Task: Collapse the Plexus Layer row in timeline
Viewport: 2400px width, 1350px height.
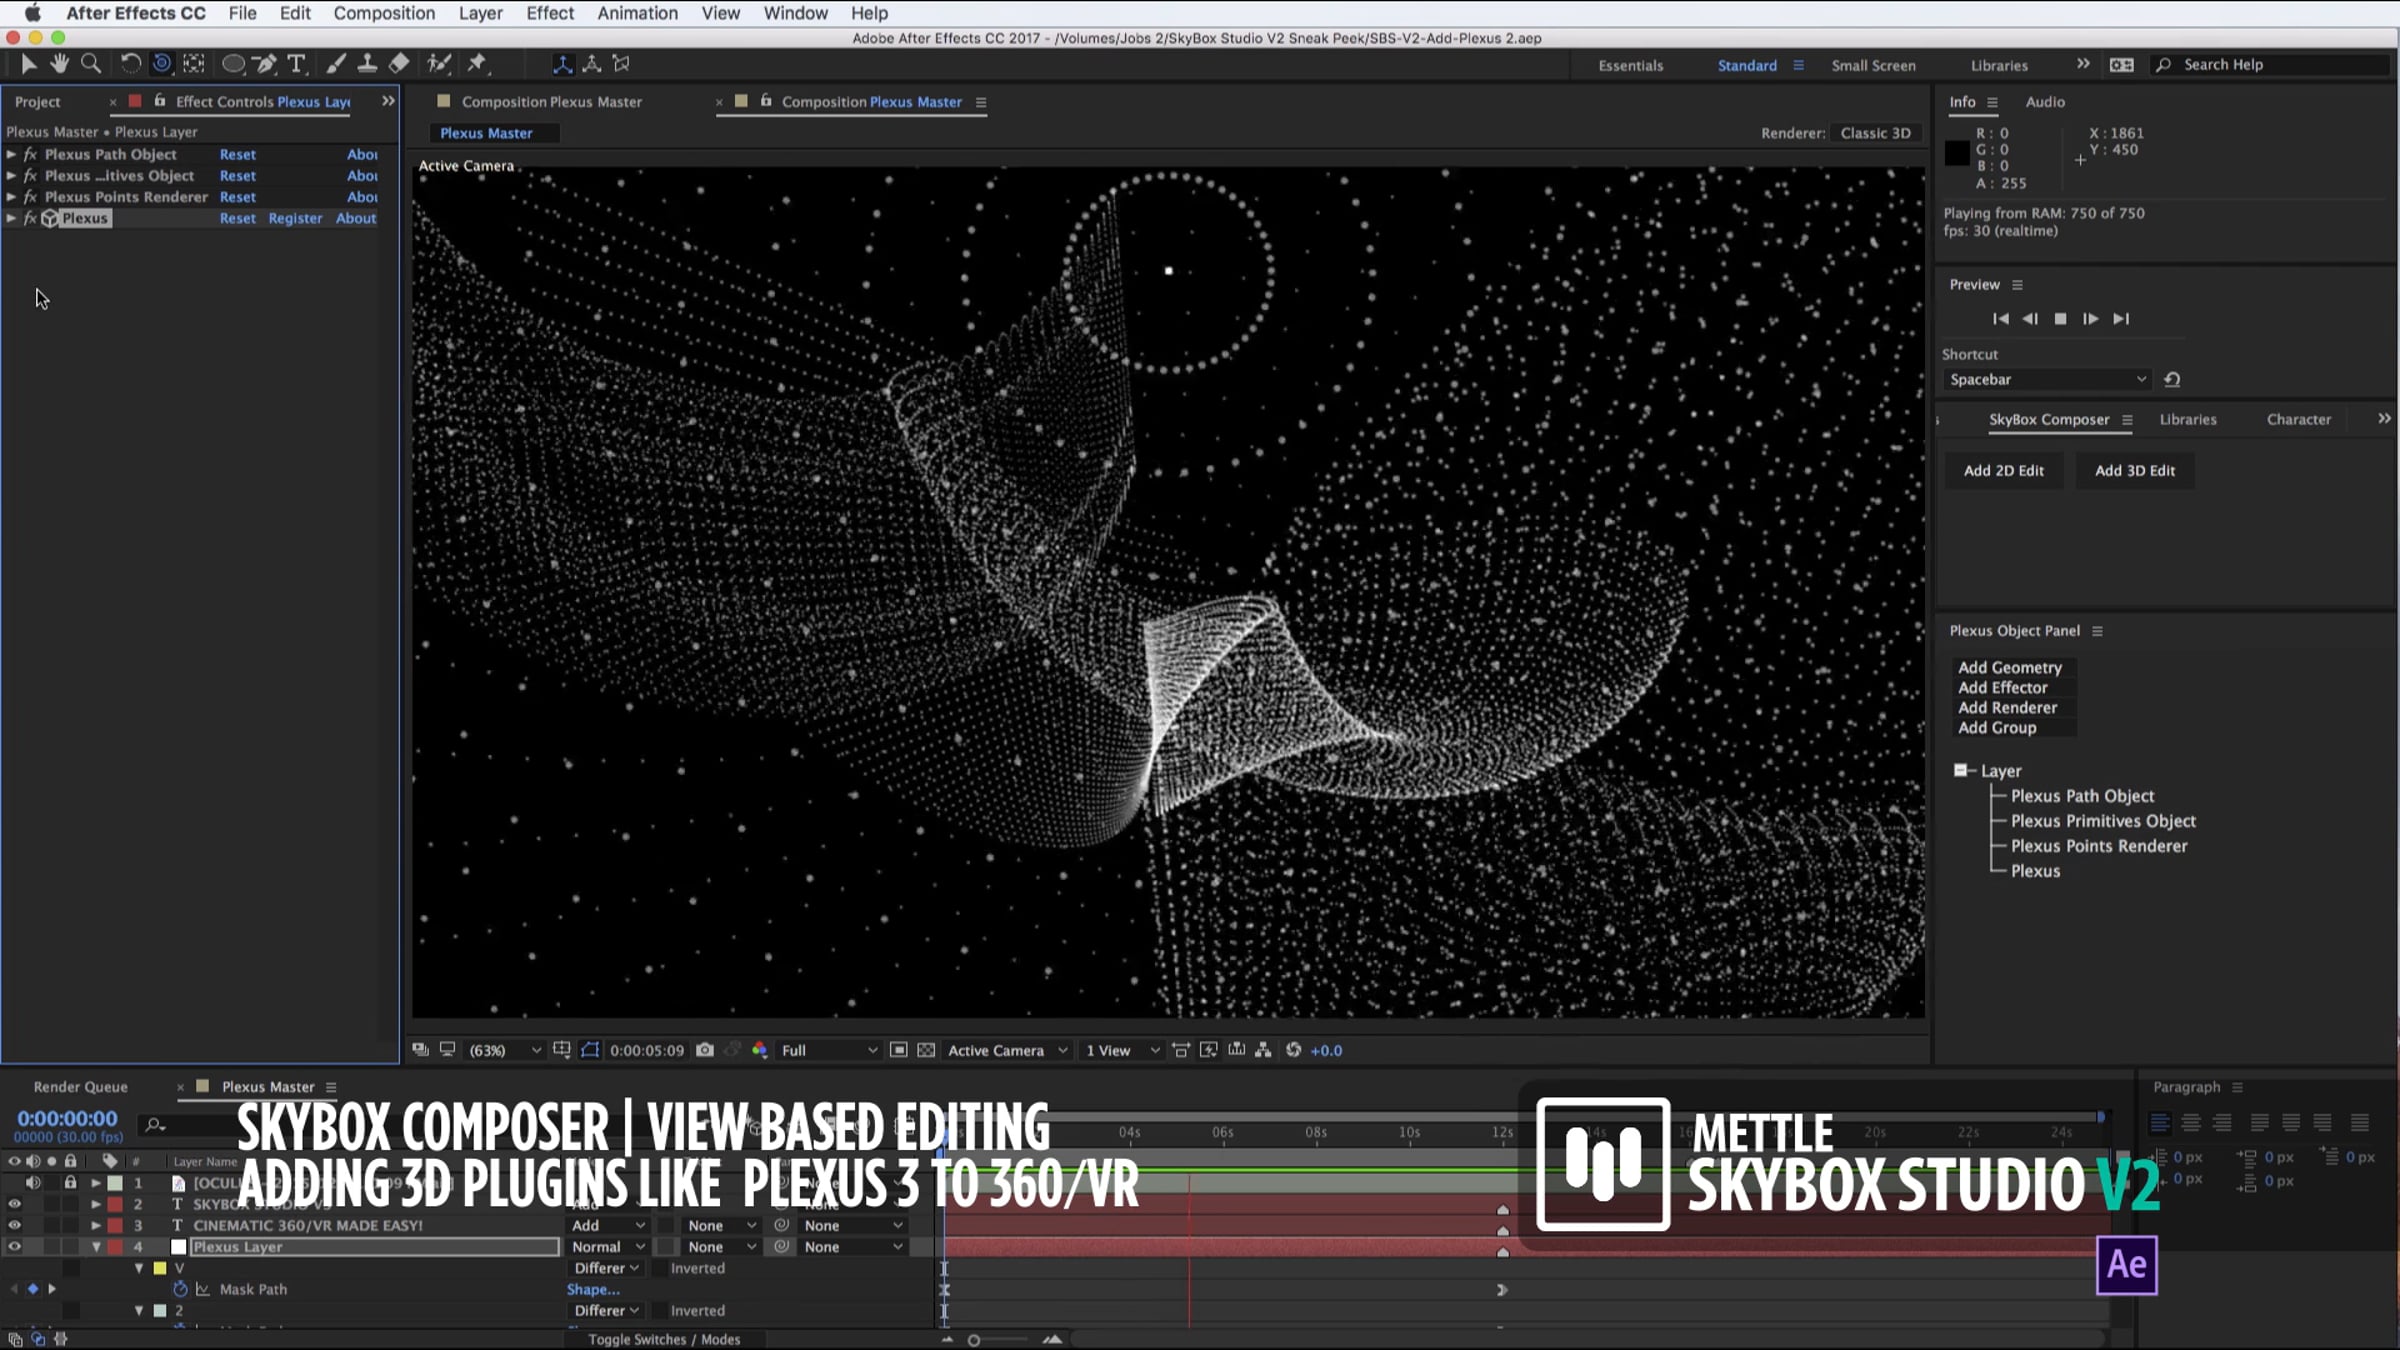Action: (96, 1247)
